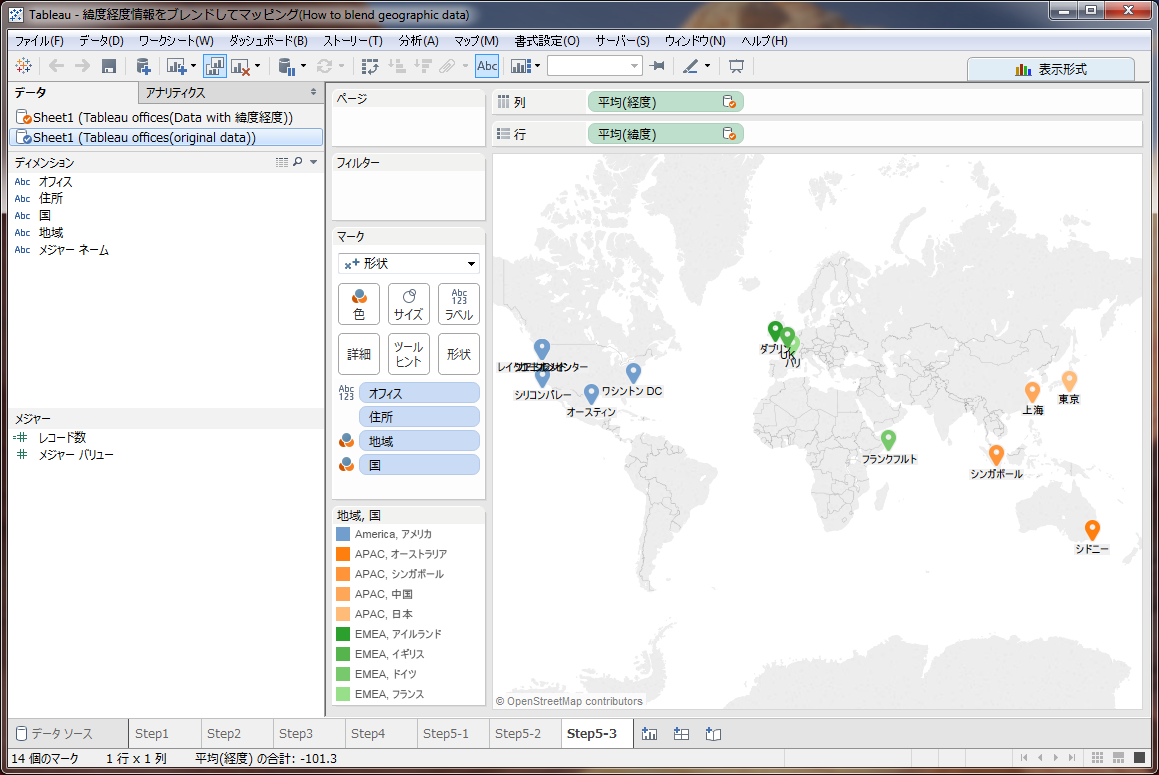Click the 色 color marks button
Image resolution: width=1159 pixels, height=775 pixels.
(358, 304)
